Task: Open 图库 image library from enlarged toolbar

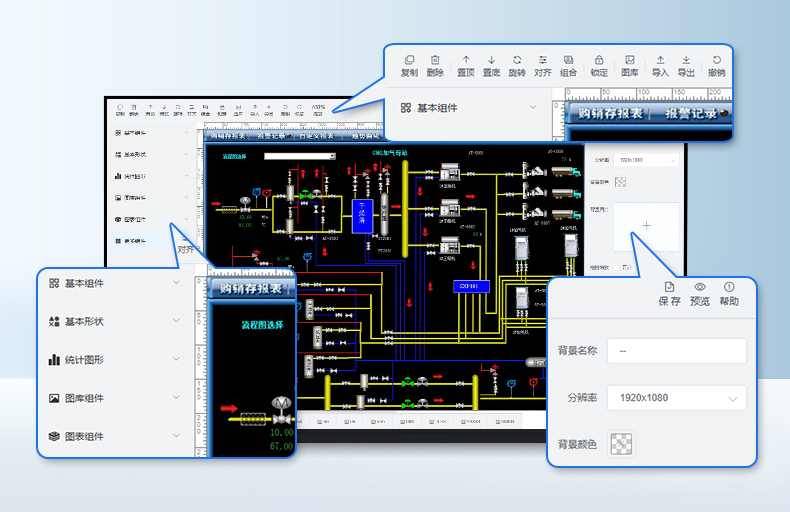Action: (x=630, y=61)
